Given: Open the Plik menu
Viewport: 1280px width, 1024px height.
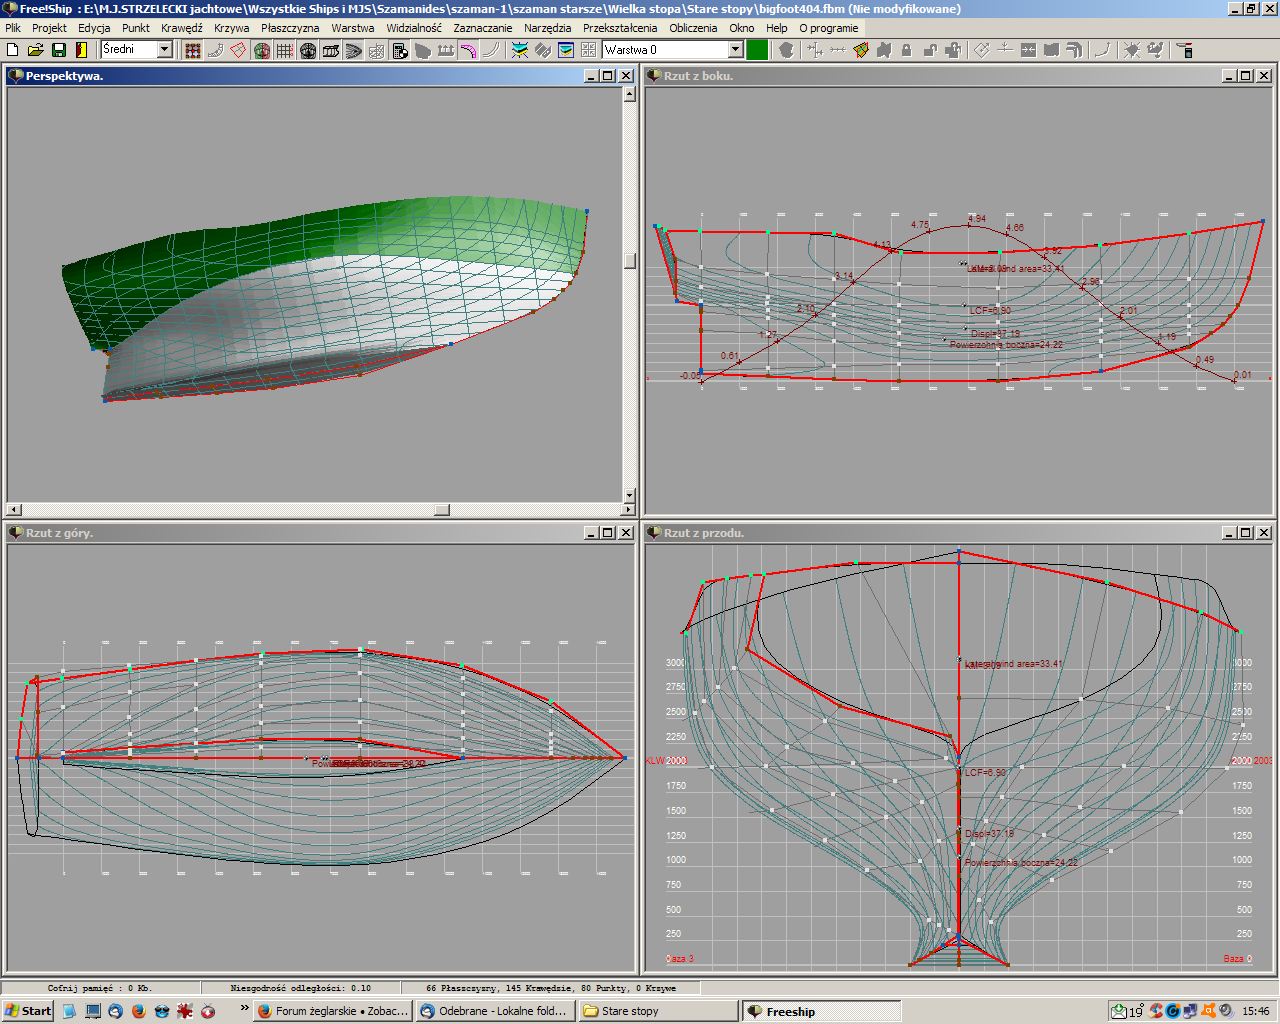Looking at the screenshot, I should 12,28.
